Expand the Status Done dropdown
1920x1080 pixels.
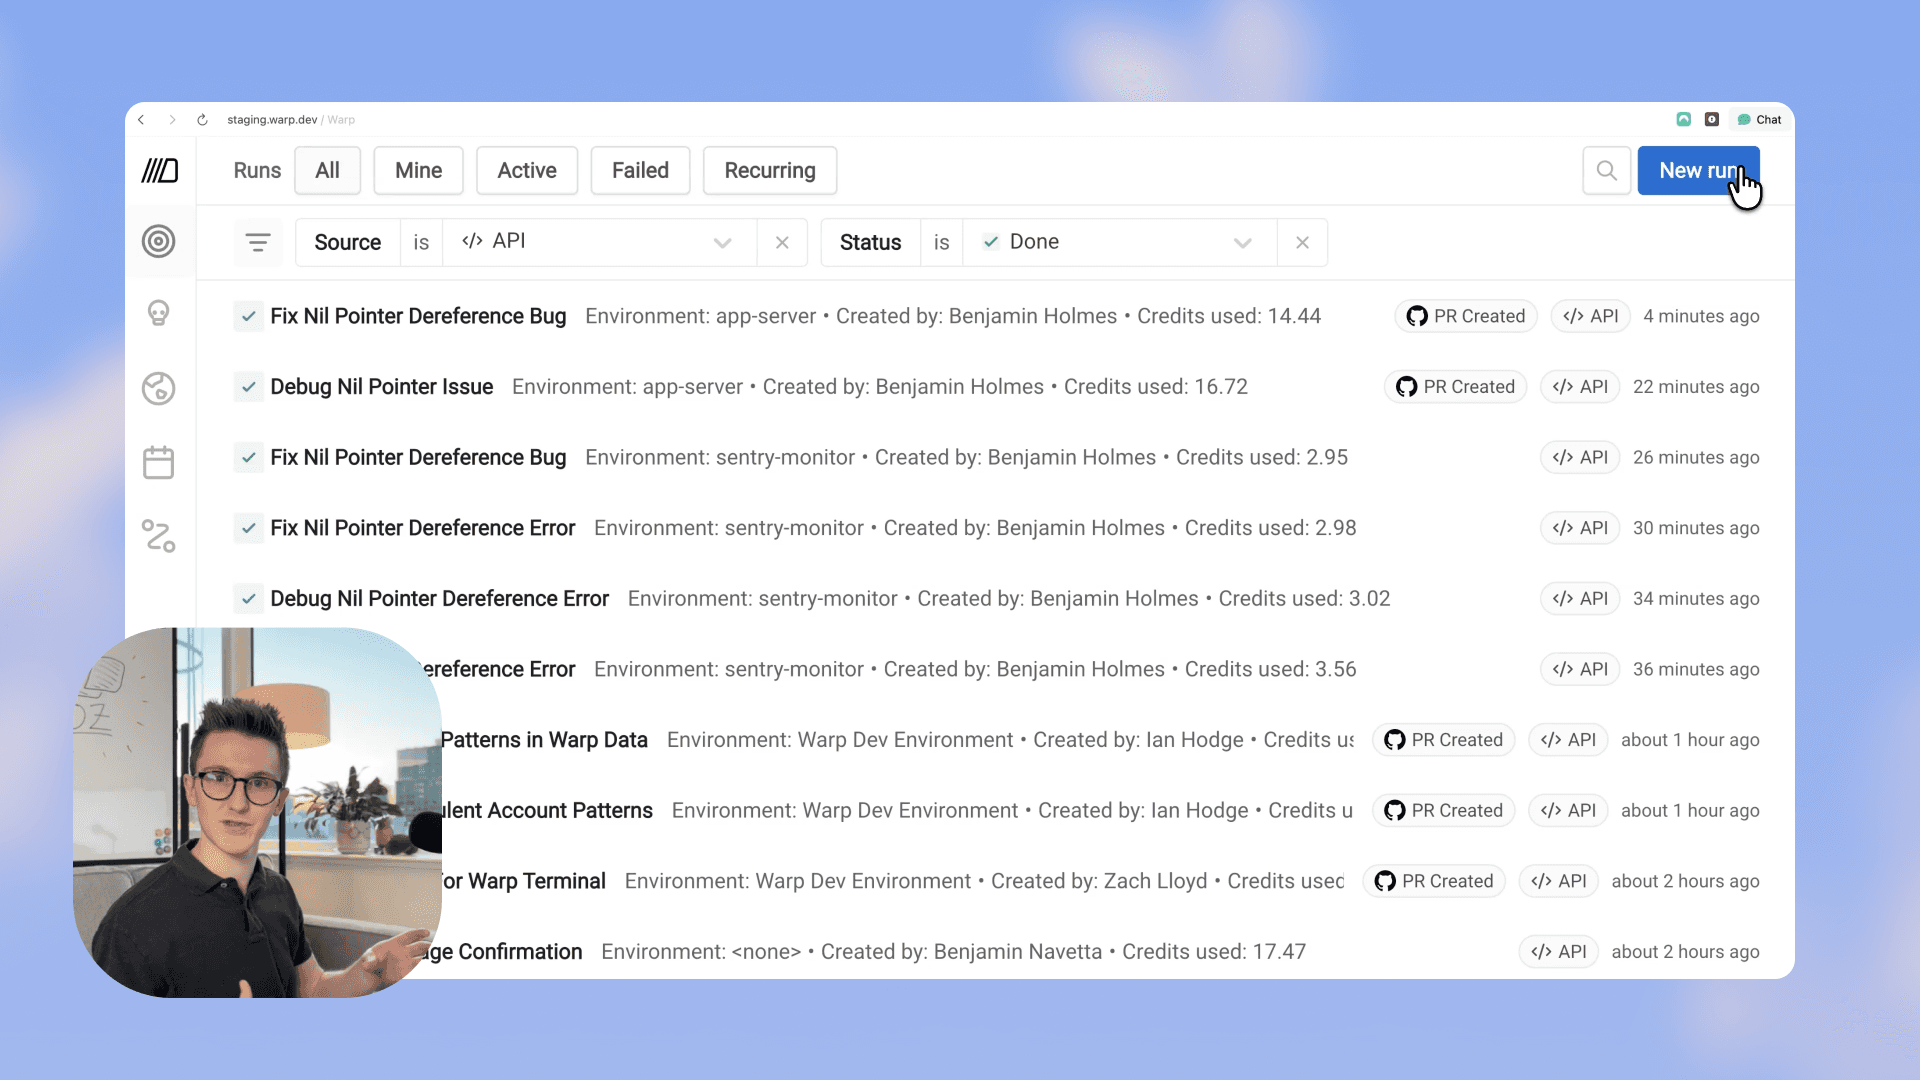coord(1242,243)
